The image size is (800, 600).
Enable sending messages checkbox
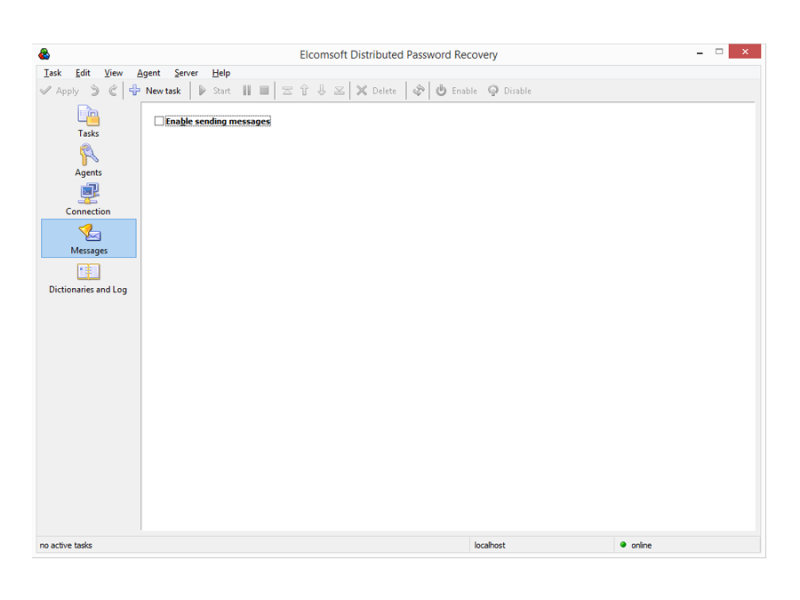(x=158, y=121)
